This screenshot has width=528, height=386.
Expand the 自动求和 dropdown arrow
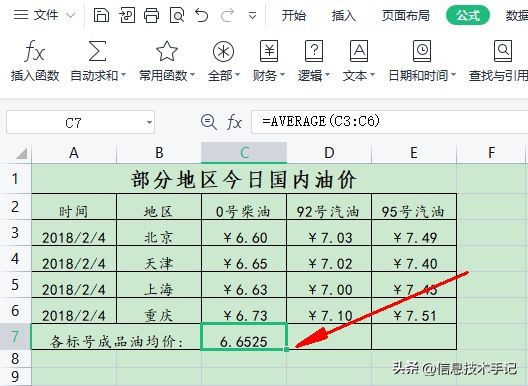coord(123,75)
